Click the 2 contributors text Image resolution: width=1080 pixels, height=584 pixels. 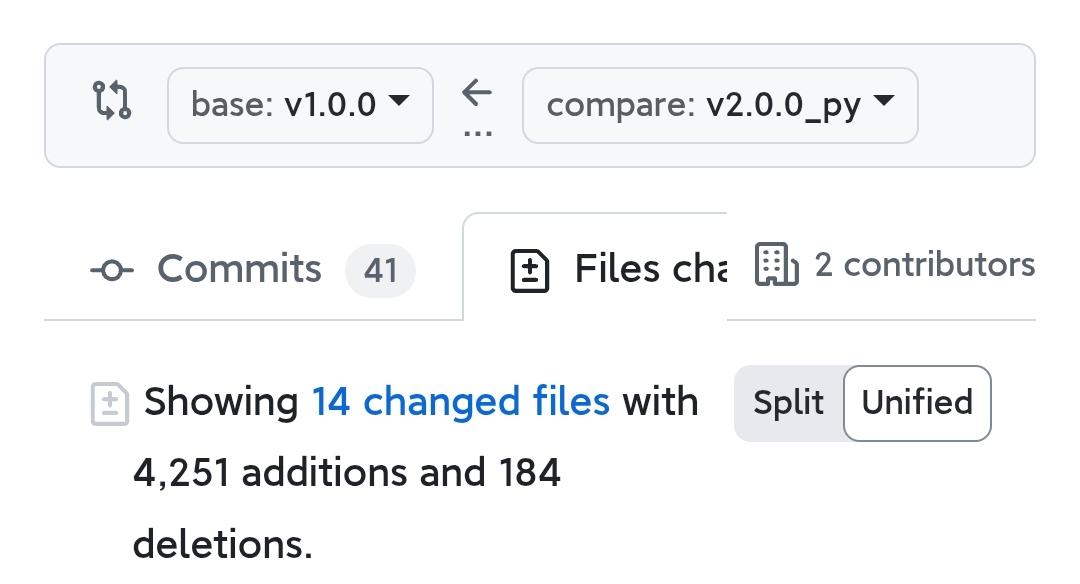(x=924, y=264)
